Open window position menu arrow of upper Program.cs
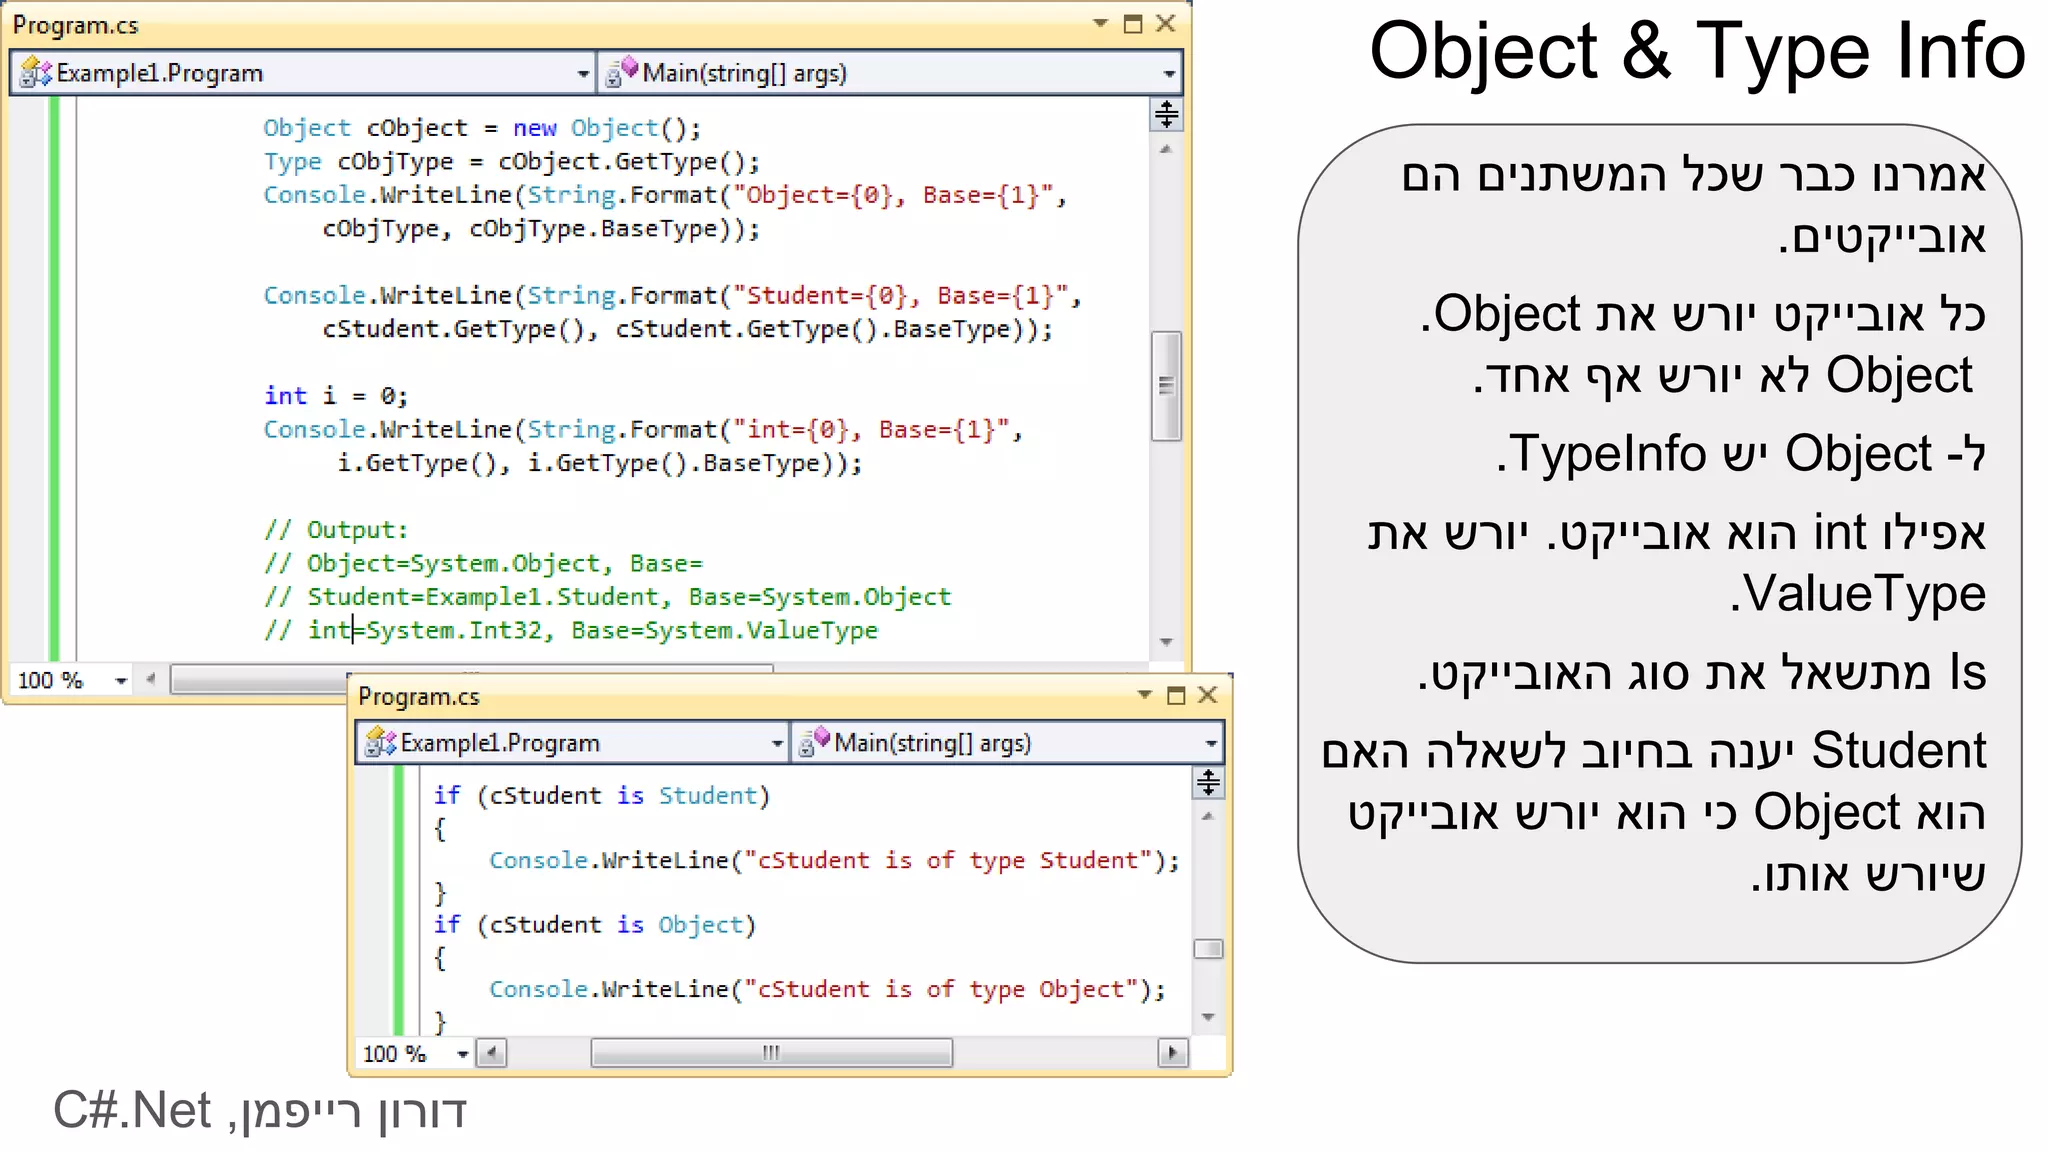Screen dimensions: 2048x1152 (1100, 23)
